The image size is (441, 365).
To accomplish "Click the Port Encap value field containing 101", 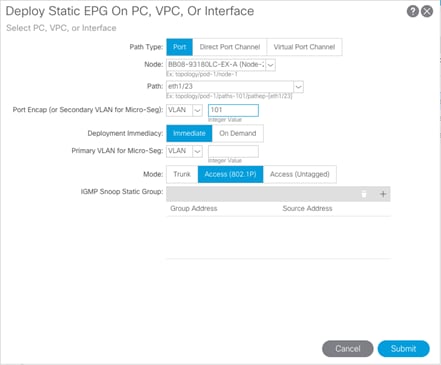I will (x=233, y=110).
